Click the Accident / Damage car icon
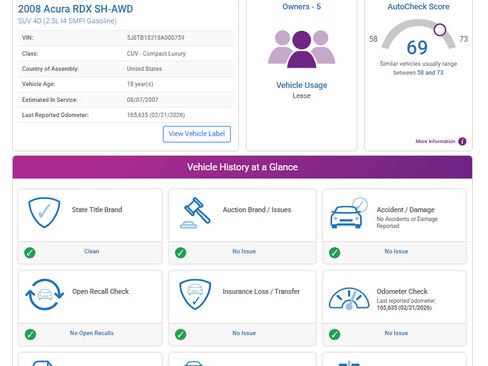Viewport: 488px width, 366px height. click(349, 213)
